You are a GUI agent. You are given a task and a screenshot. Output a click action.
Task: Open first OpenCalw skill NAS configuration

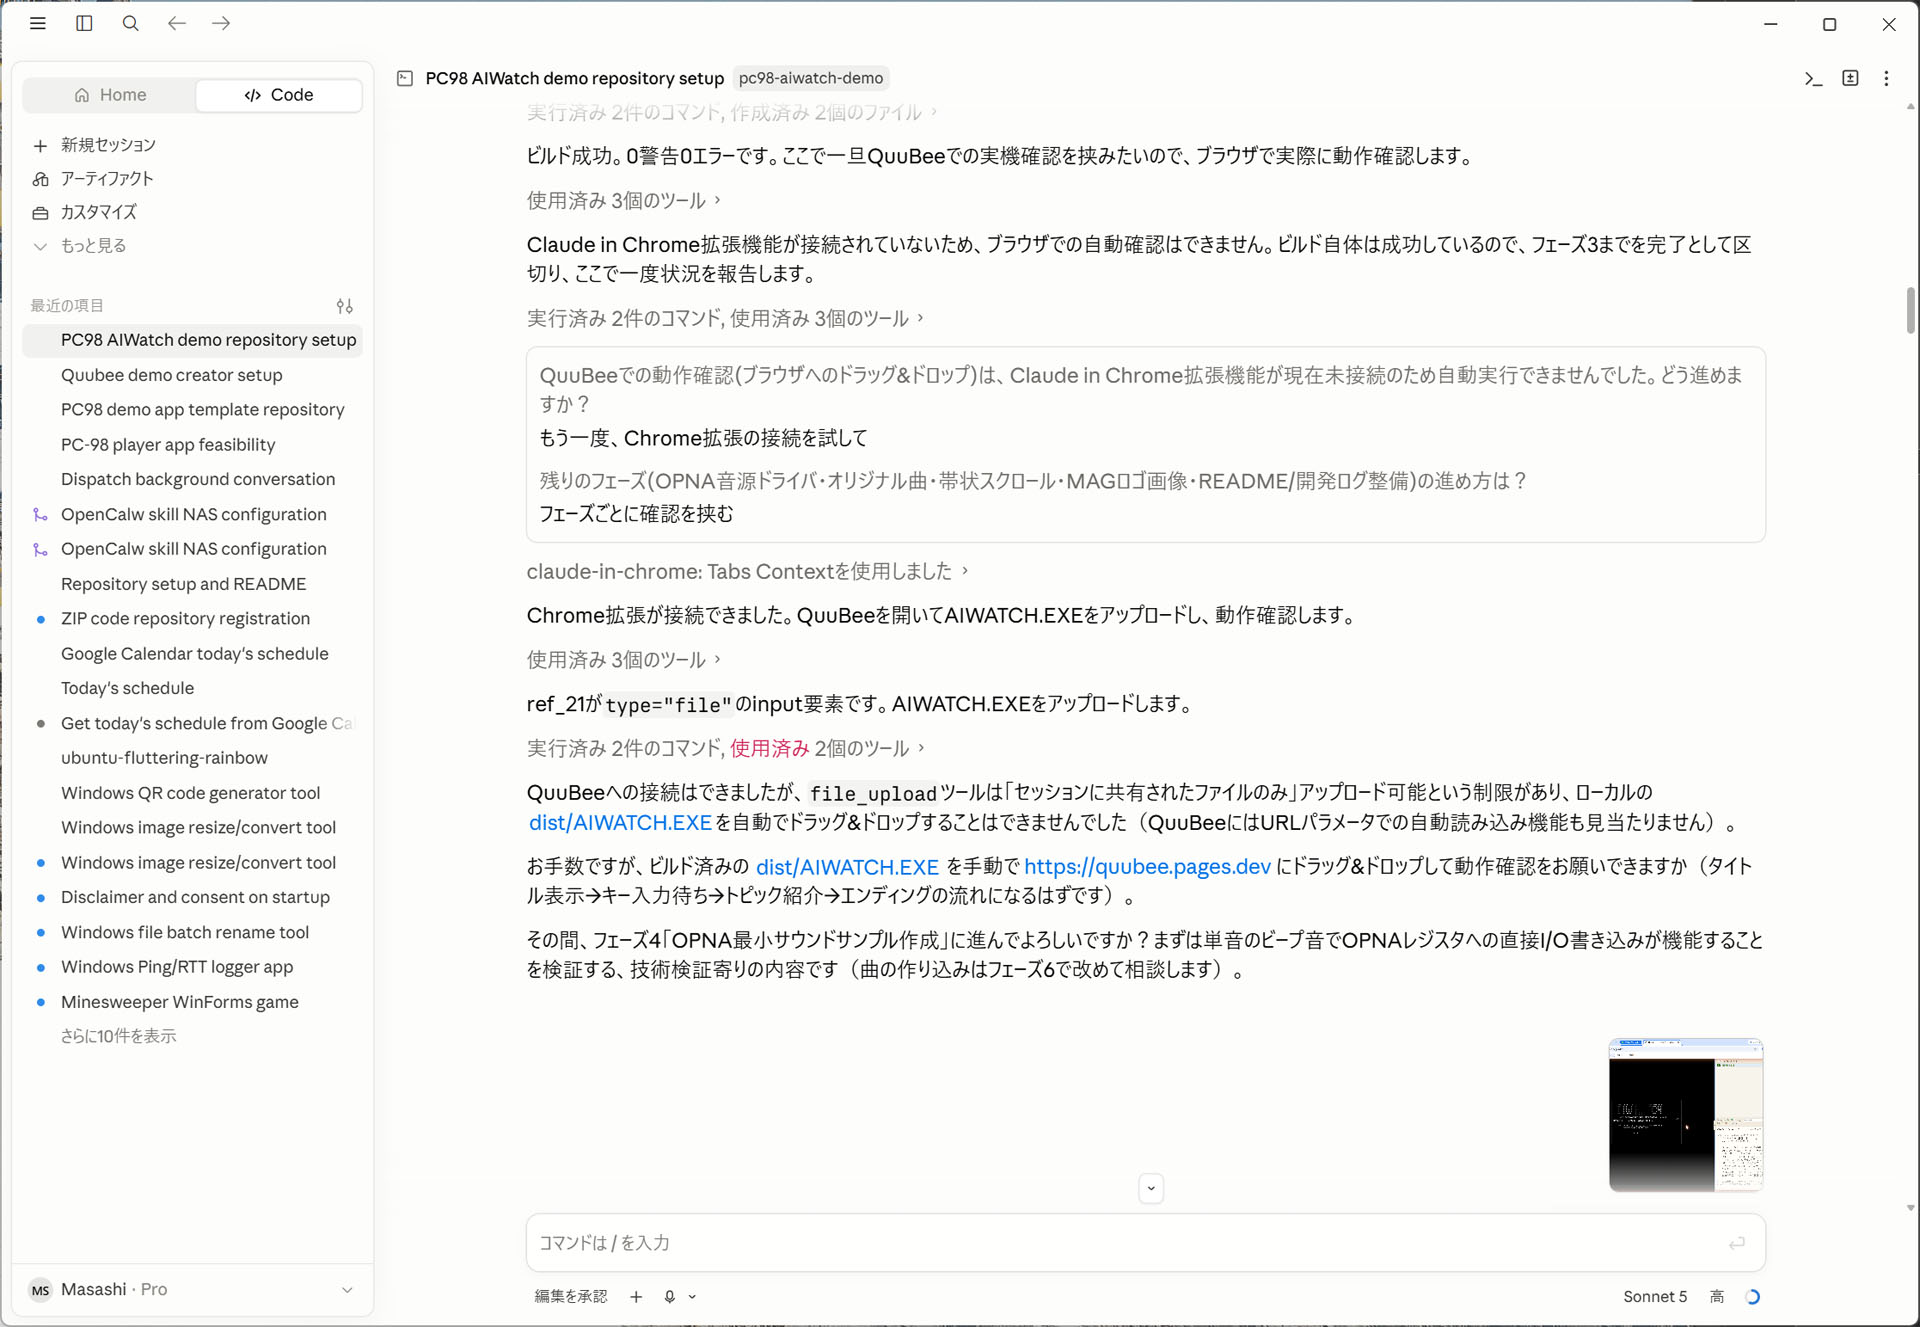pos(192,514)
